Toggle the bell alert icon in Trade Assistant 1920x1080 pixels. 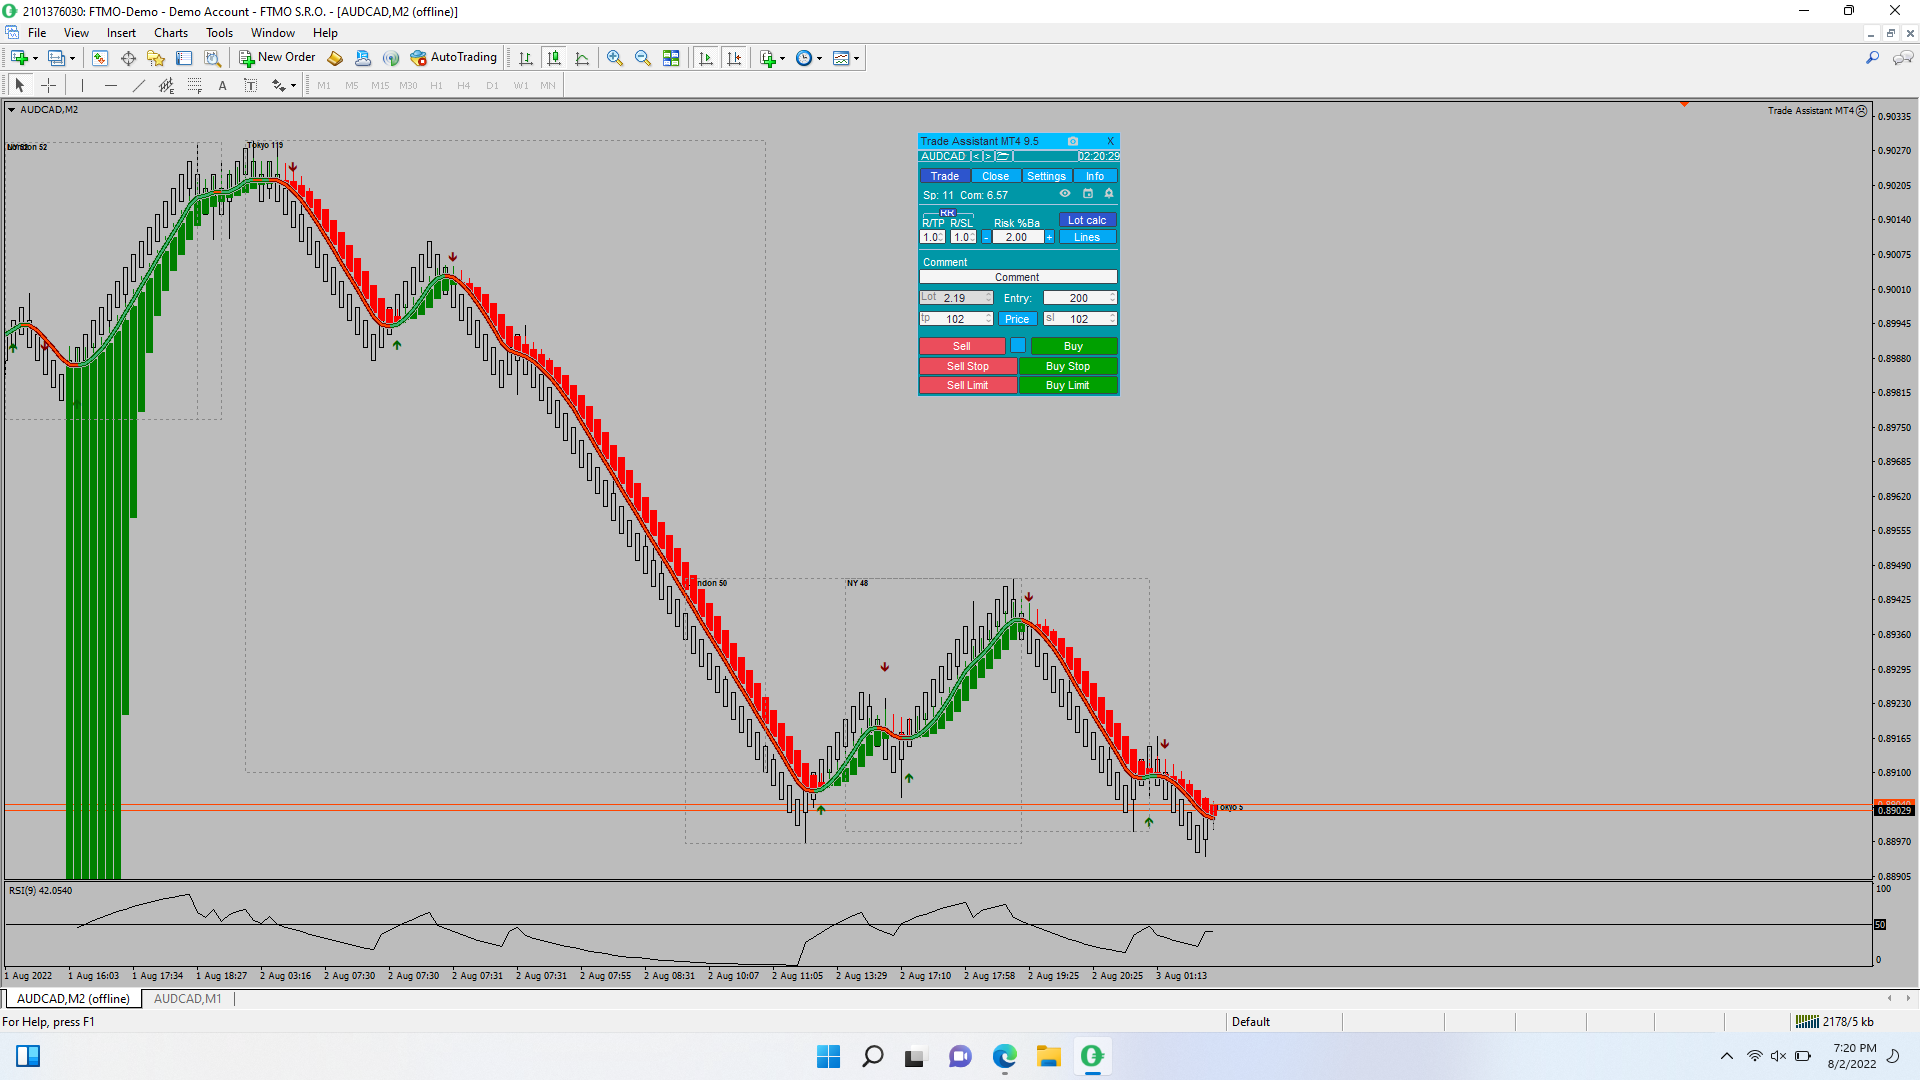[x=1109, y=194]
